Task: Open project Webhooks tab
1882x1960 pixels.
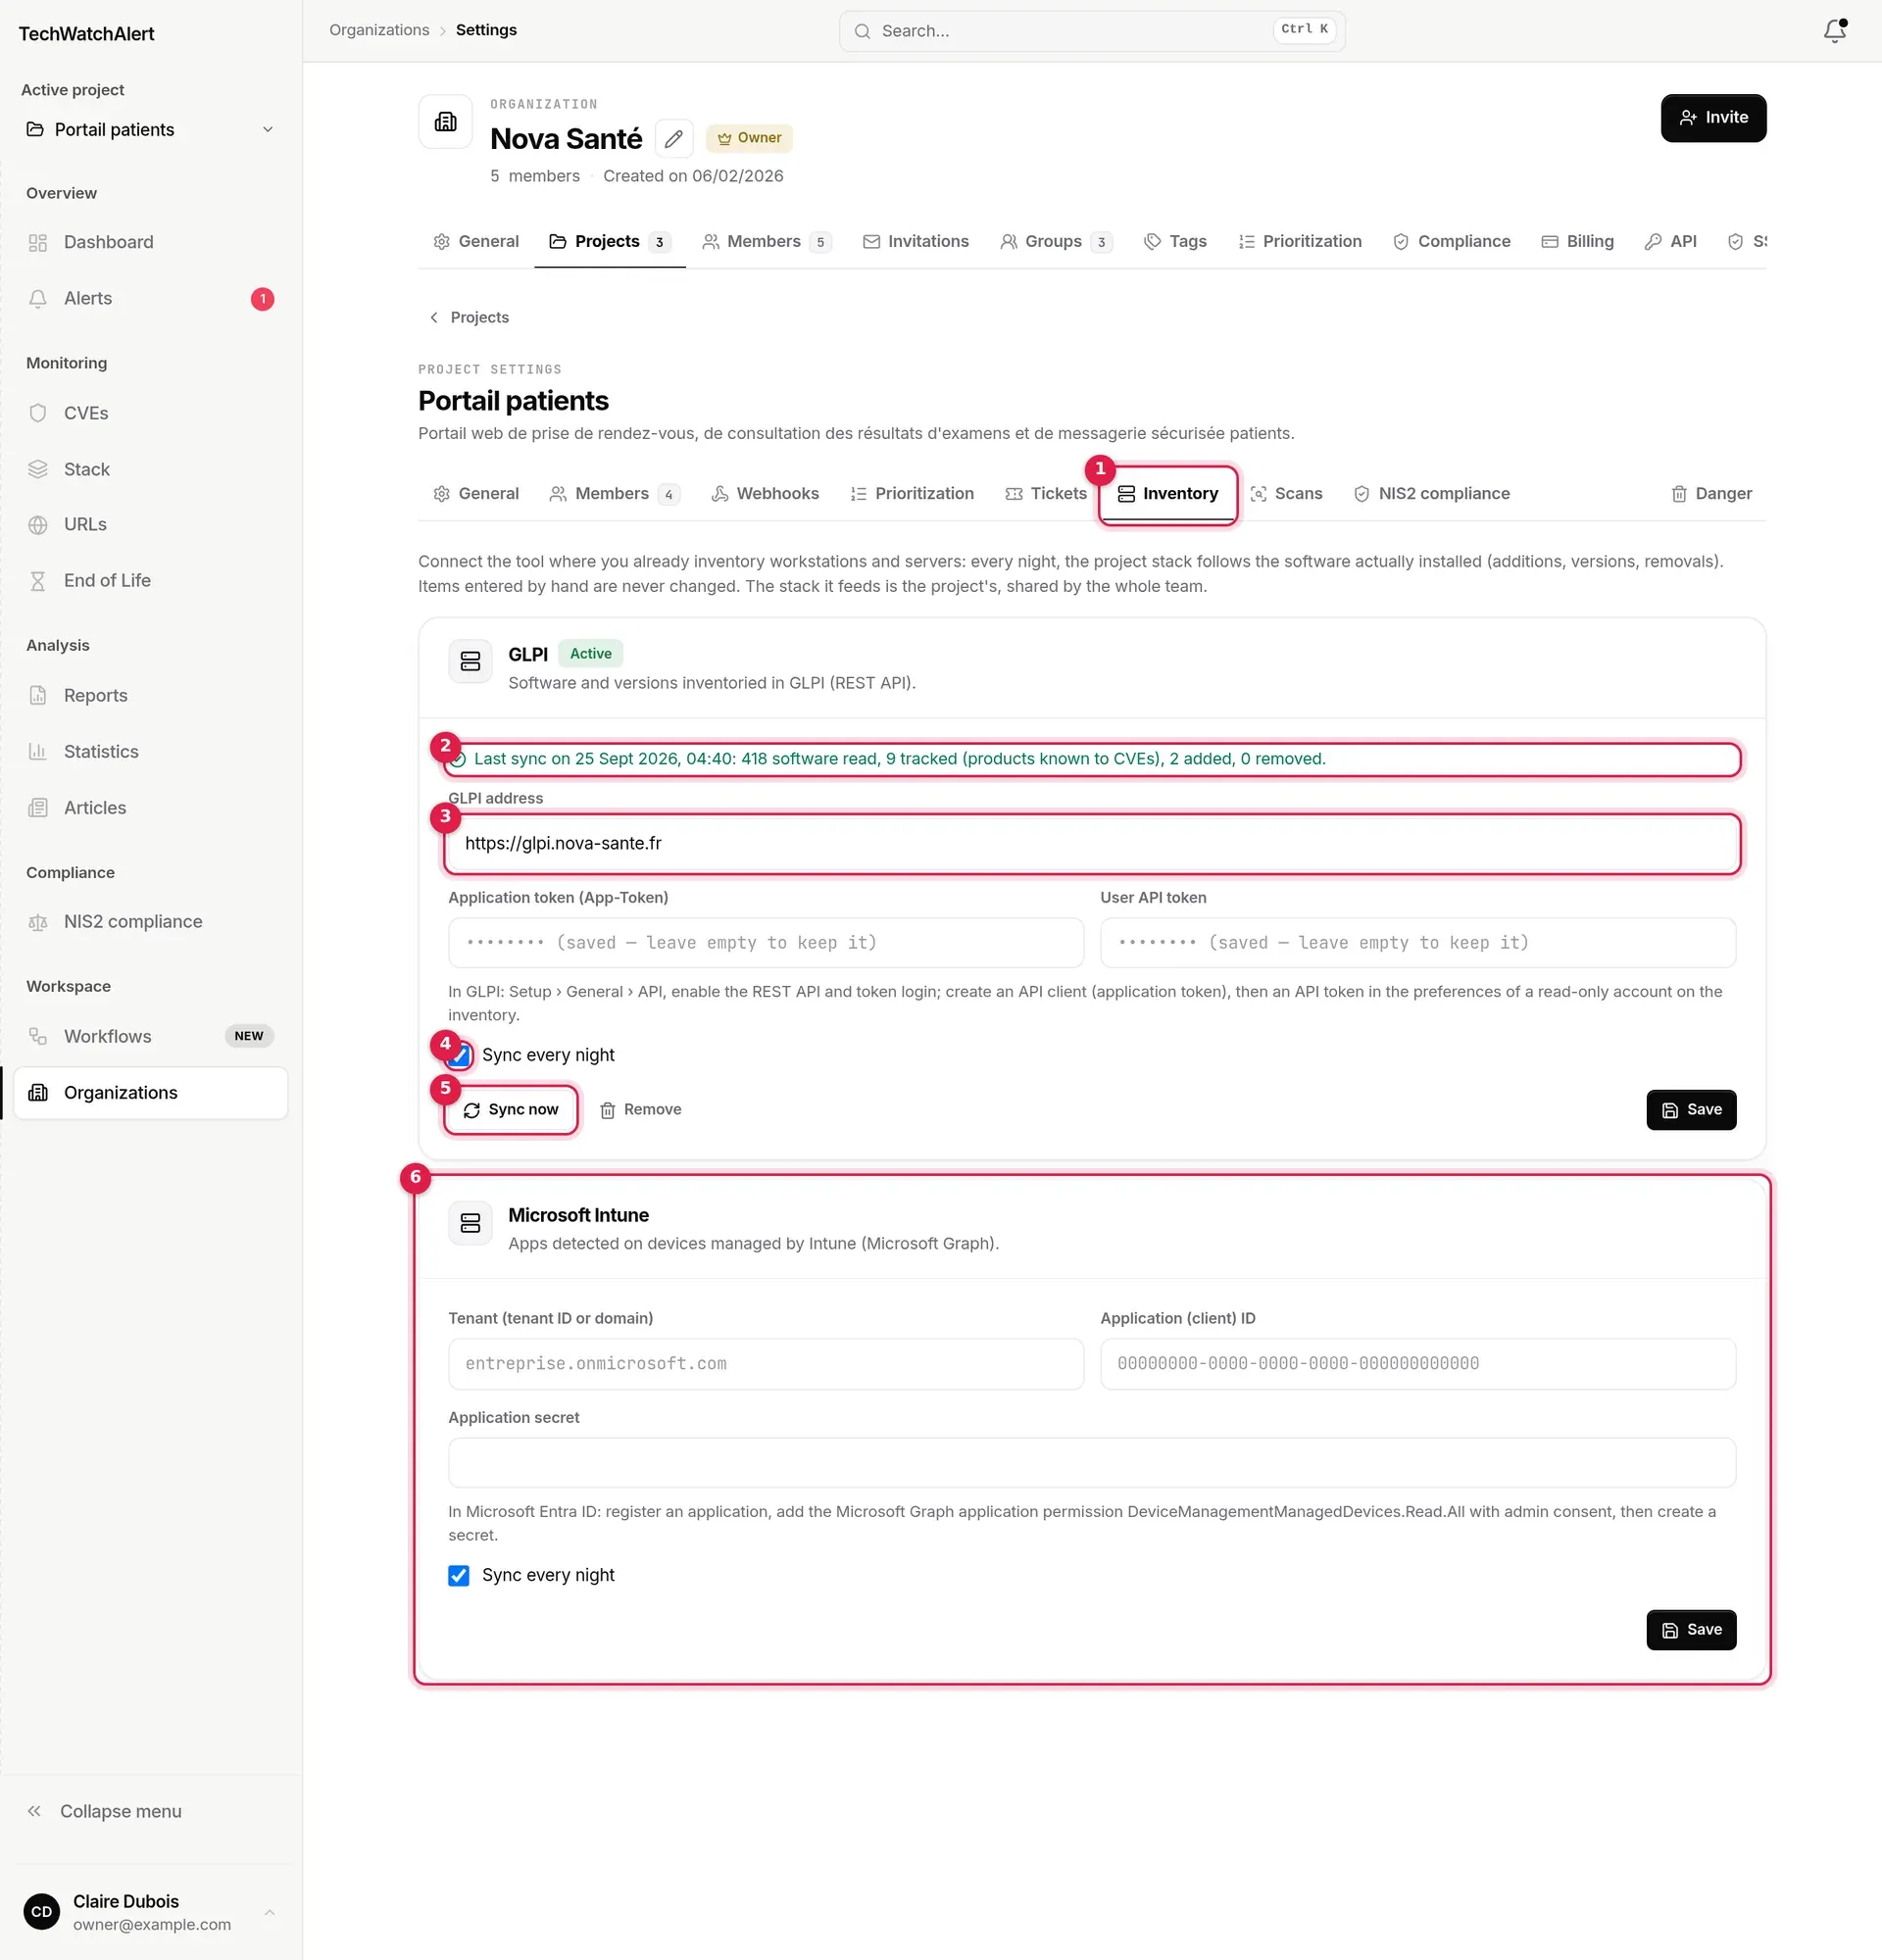Action: click(x=765, y=493)
